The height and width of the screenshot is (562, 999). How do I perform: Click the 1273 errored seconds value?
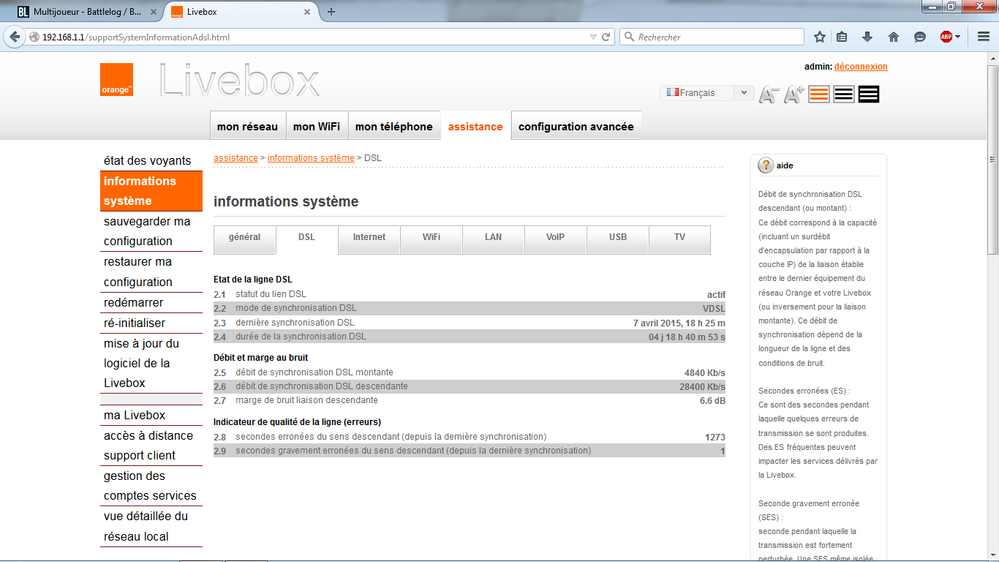coord(715,437)
